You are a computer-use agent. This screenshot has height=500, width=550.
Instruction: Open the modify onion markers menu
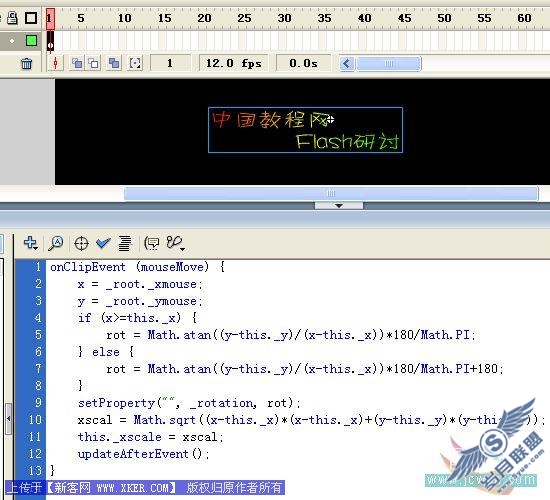click(135, 64)
